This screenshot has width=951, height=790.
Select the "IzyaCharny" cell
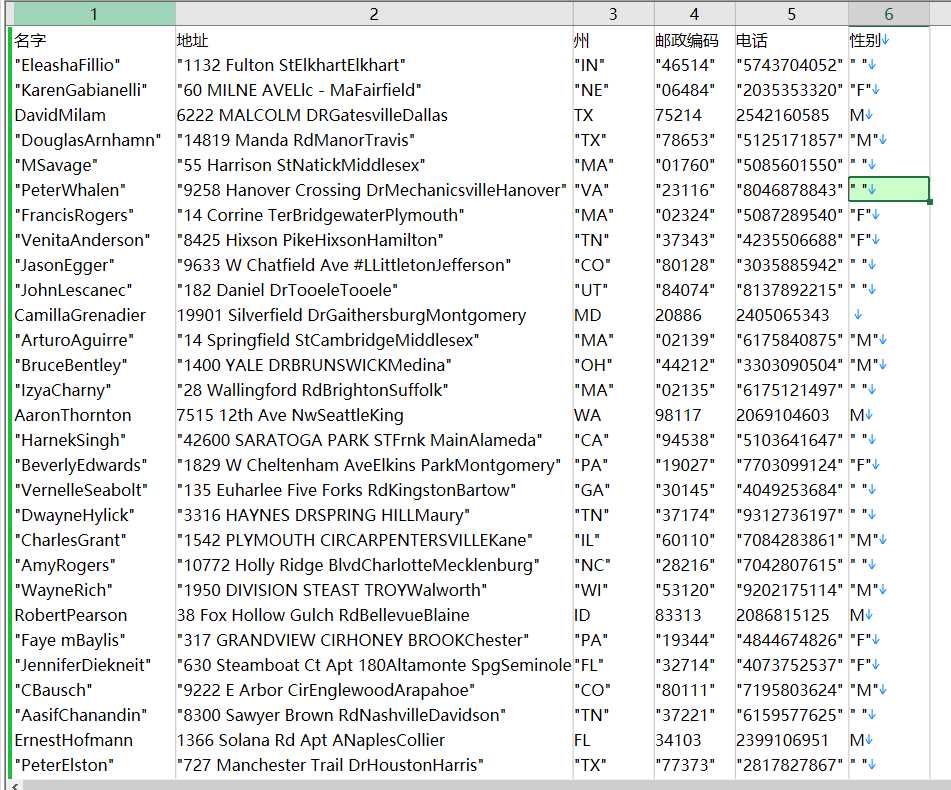[93, 390]
